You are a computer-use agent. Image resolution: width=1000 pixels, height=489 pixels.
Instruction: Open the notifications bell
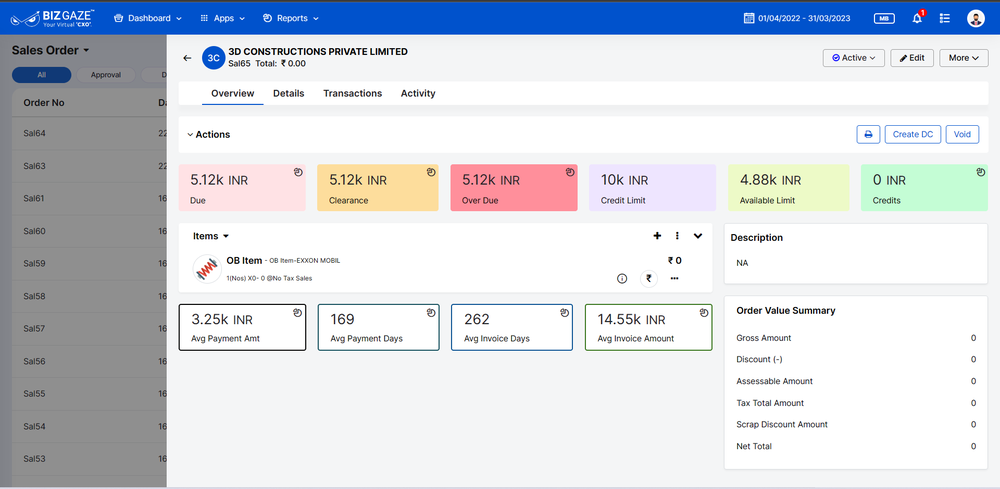point(917,18)
